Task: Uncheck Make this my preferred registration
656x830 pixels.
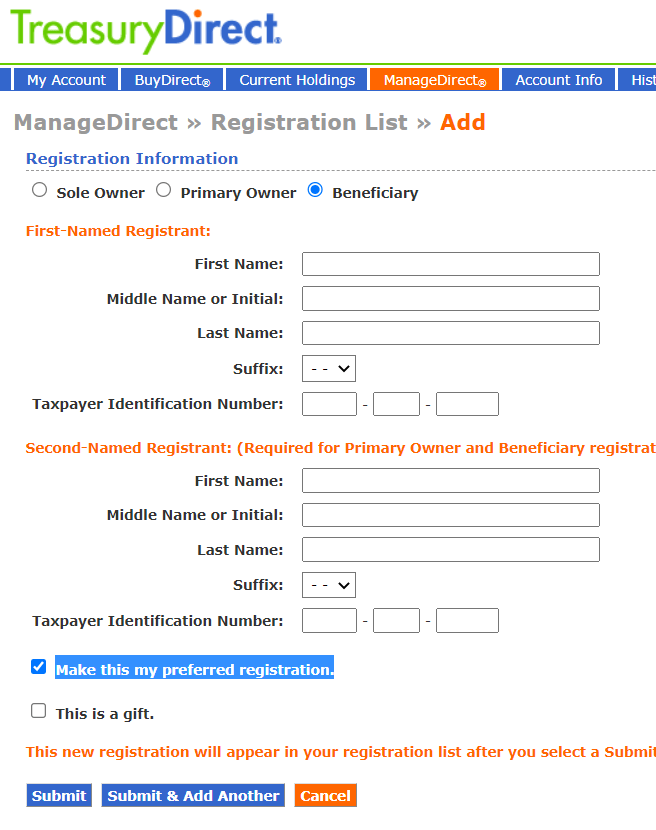Action: (x=38, y=666)
